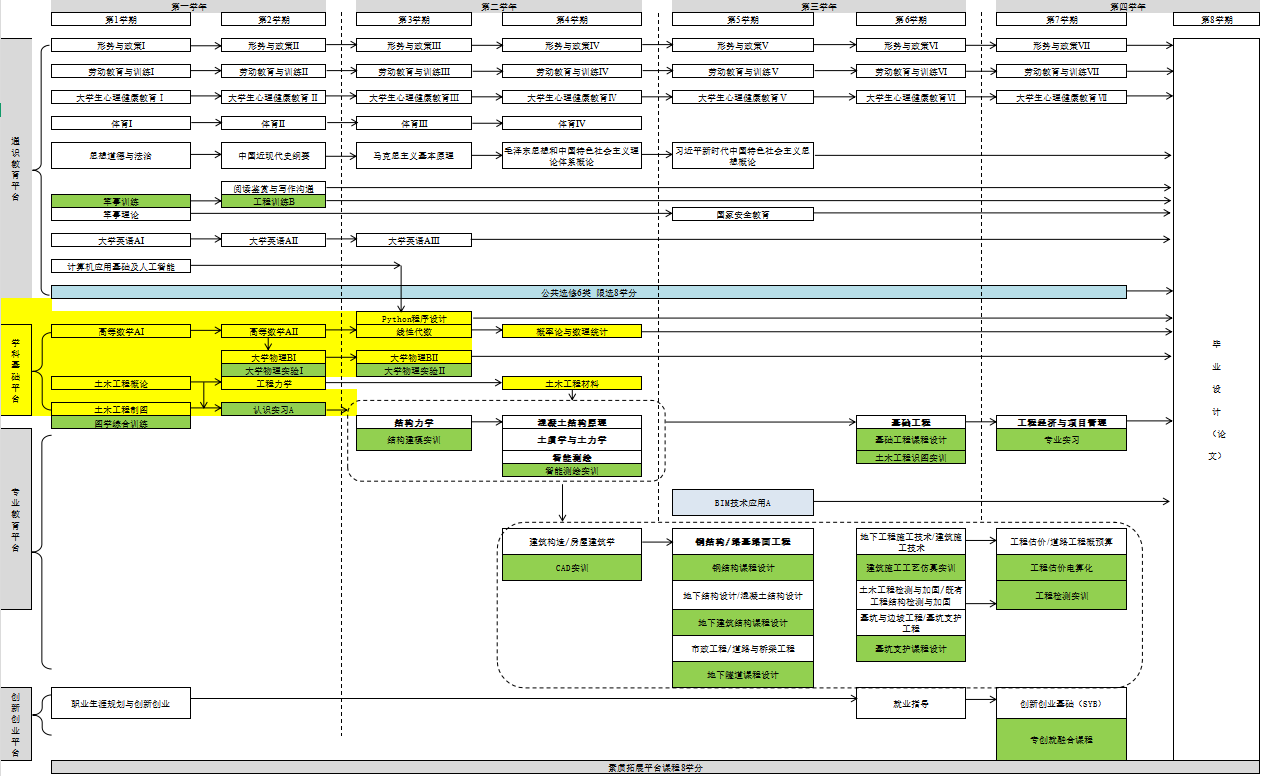Viewport: 1263px width, 776px height.
Task: Click the green 地下隧道课程设计 box
Action: coord(742,674)
